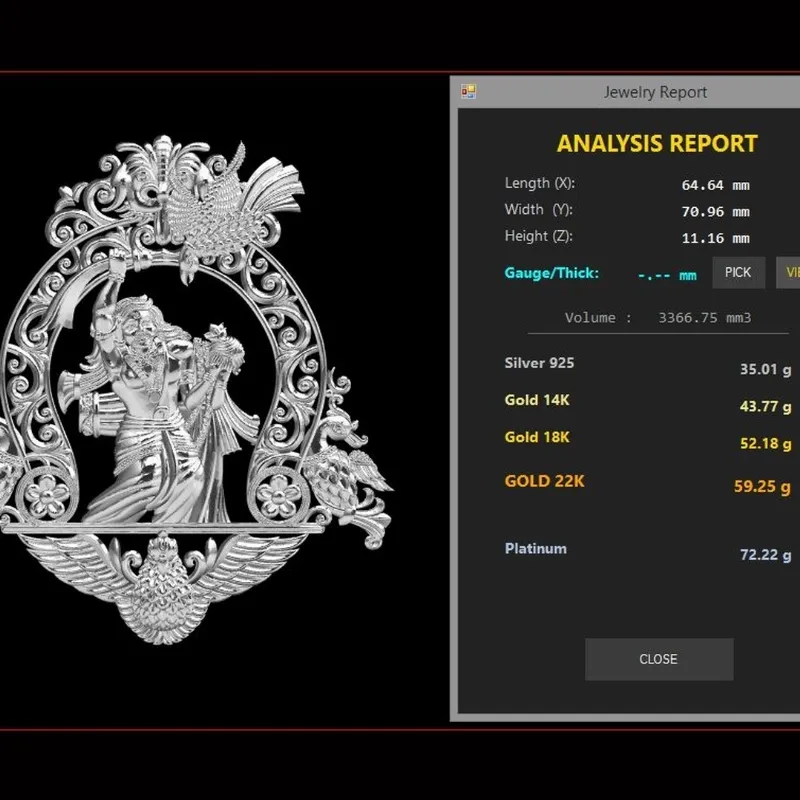Click the Width (Y) value 70.96 mm

[715, 212]
